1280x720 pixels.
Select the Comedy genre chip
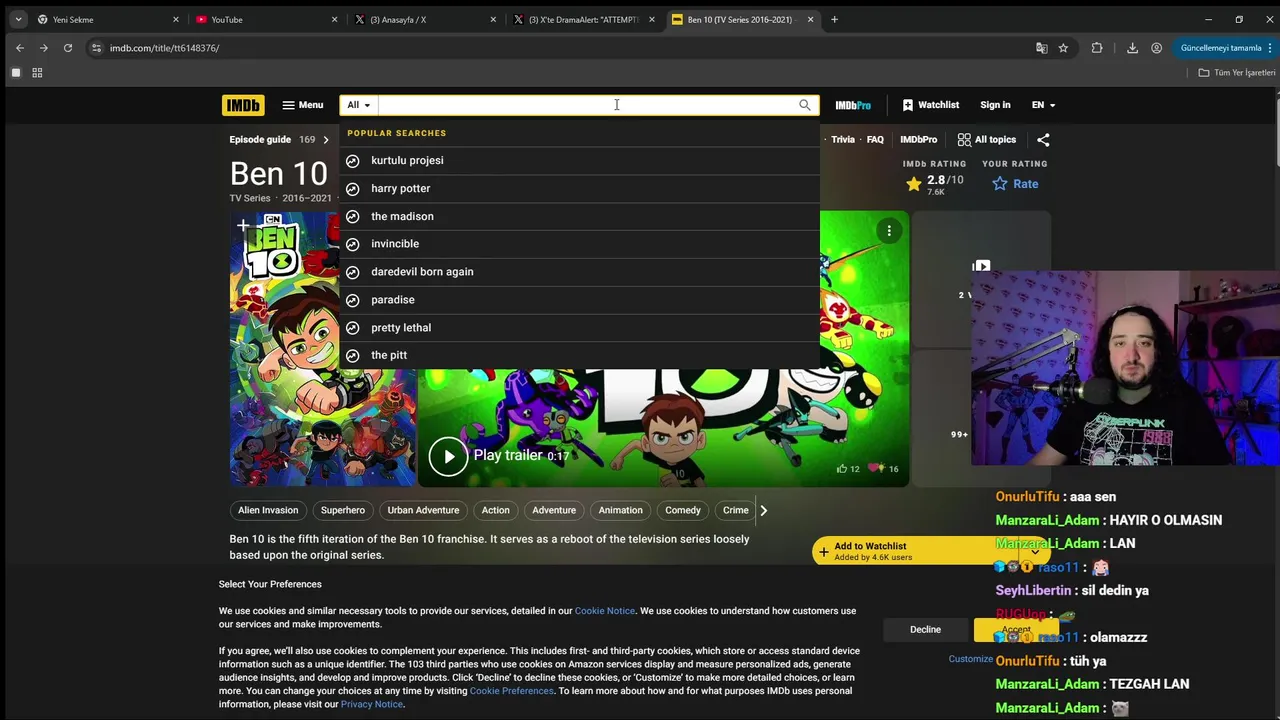683,510
